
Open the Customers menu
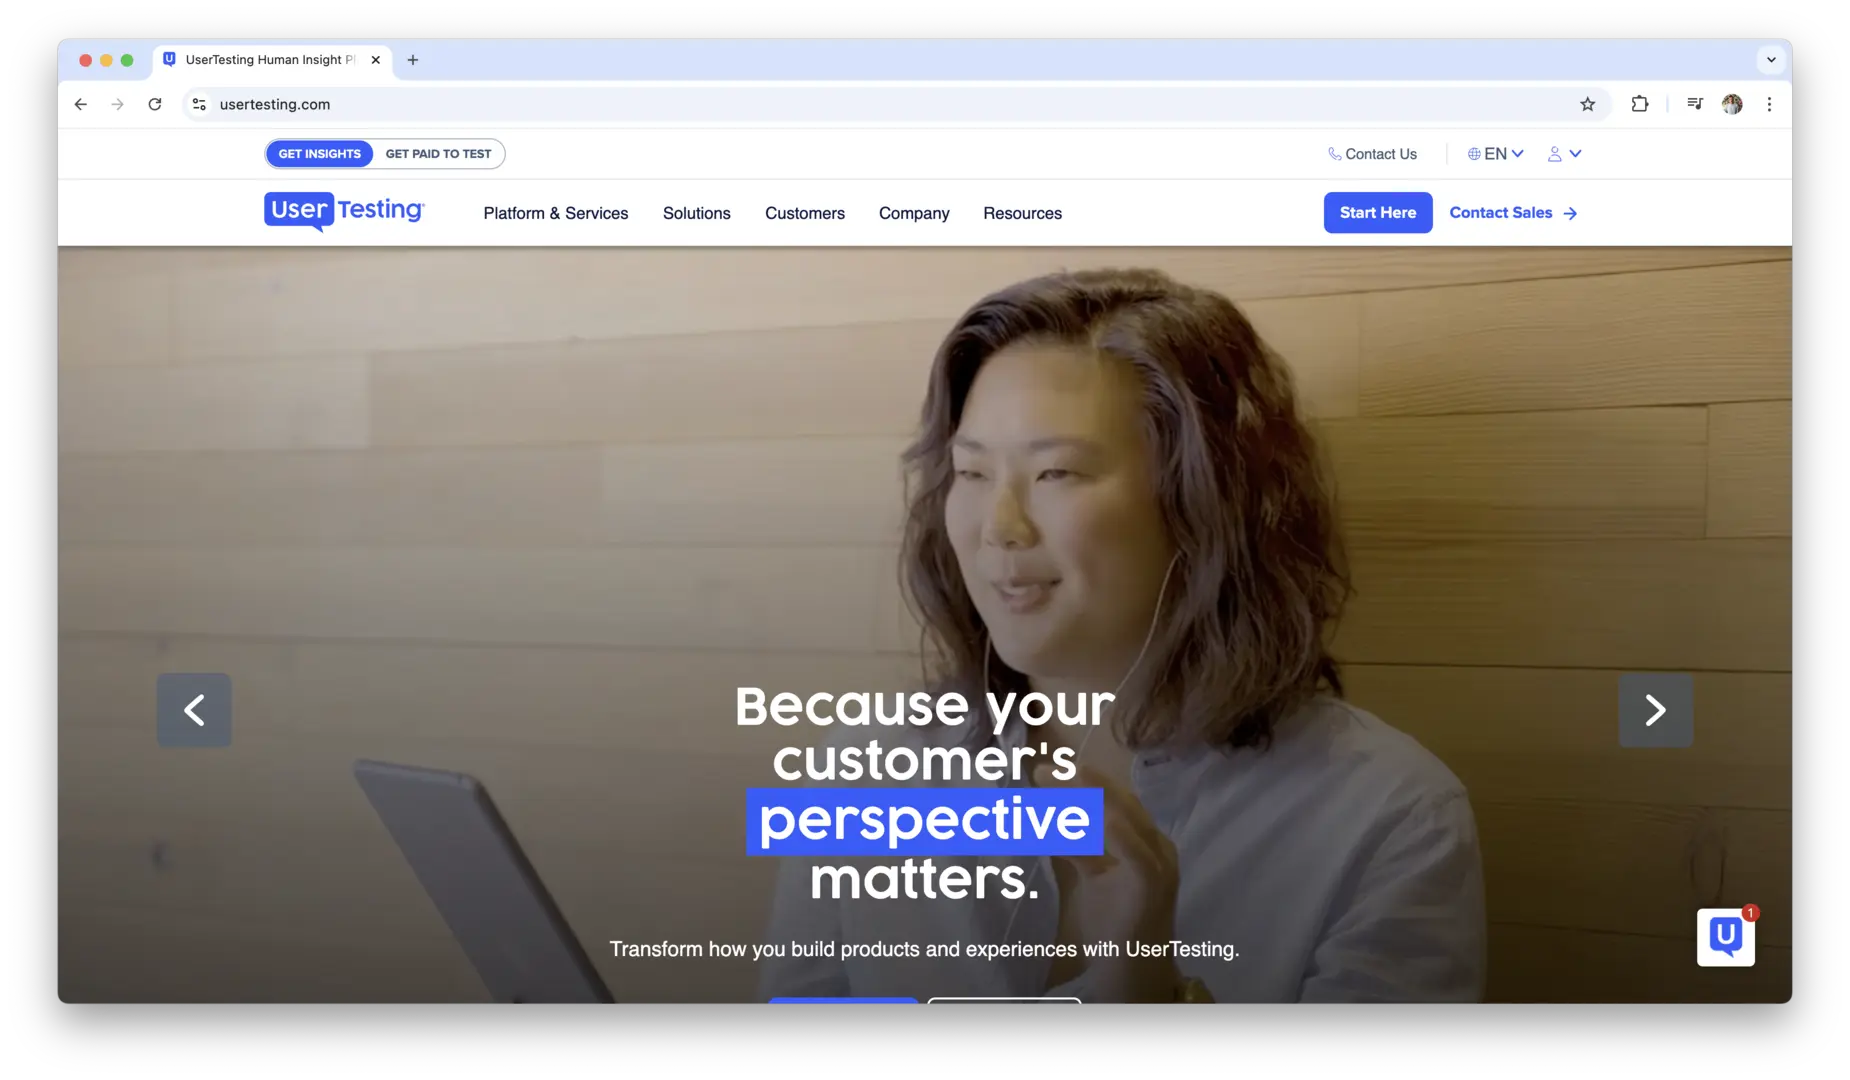[805, 213]
